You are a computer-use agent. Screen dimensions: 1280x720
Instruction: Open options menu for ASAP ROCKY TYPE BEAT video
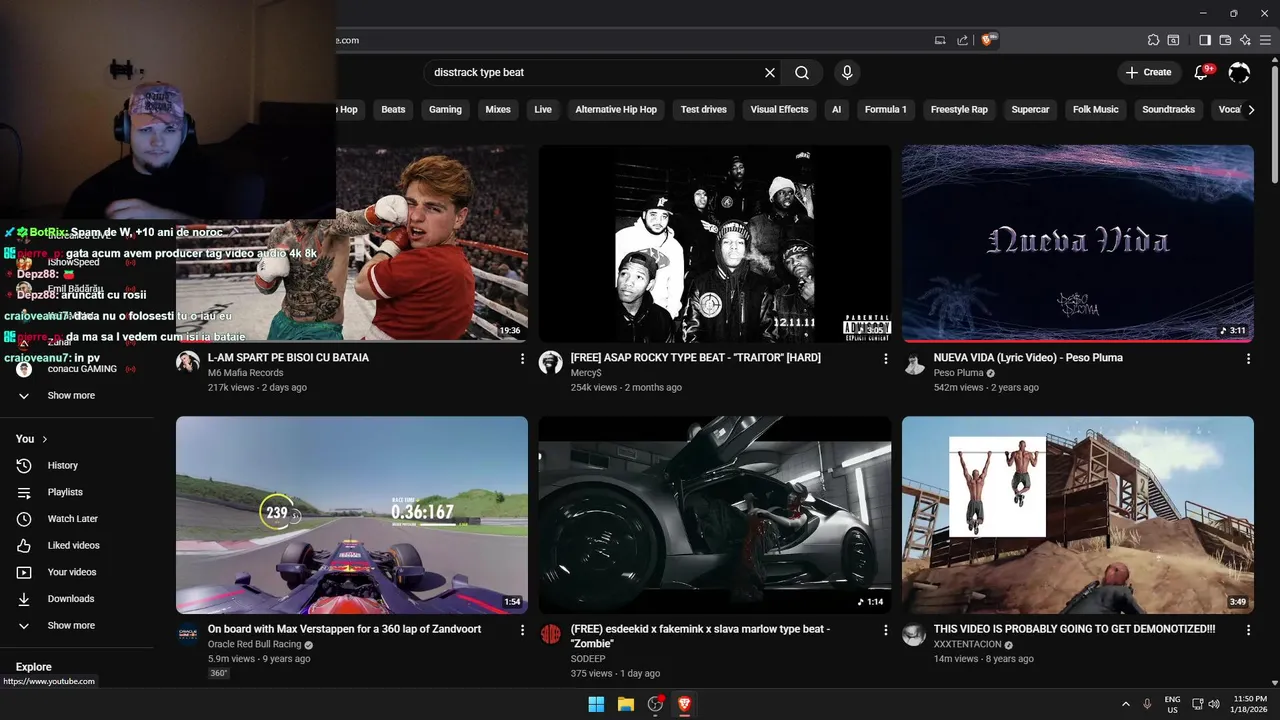pyautogui.click(x=885, y=358)
